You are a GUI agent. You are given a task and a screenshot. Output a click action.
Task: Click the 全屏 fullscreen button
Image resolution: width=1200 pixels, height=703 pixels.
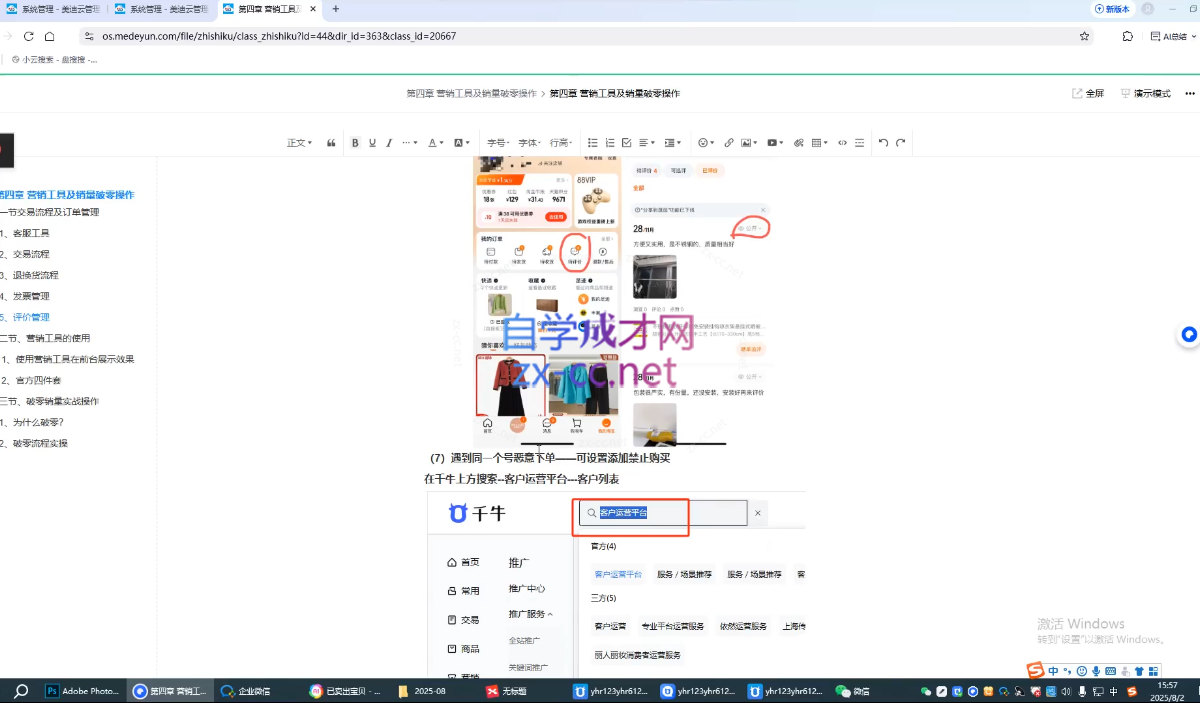(x=1088, y=93)
